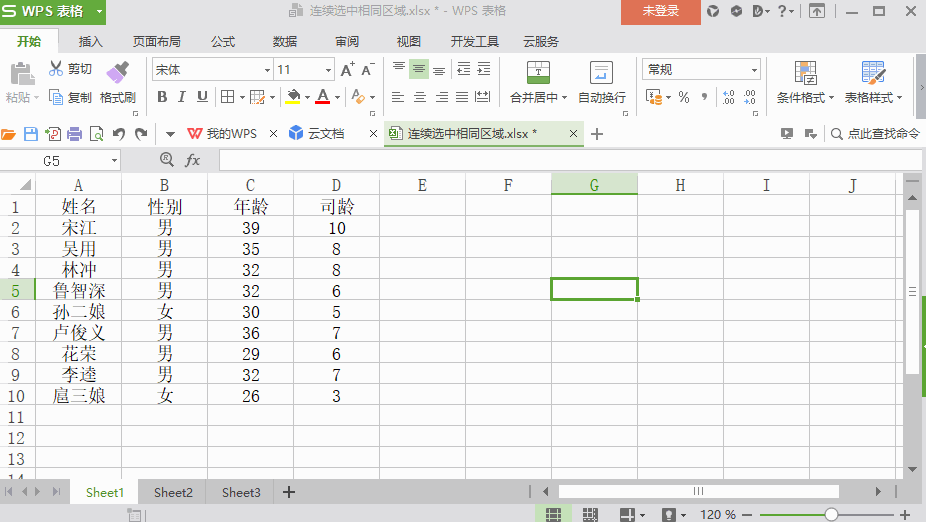Click the print preview icon
Screen dimensions: 926x522
96,134
